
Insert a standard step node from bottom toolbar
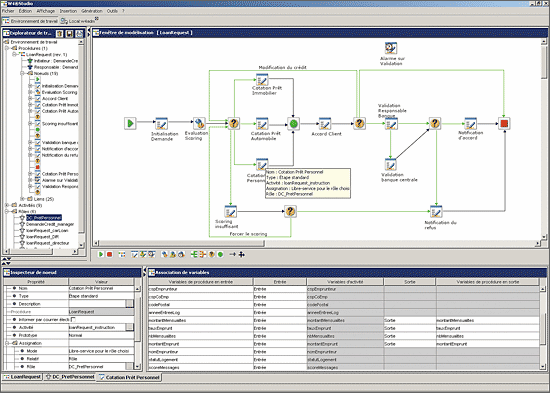point(134,254)
